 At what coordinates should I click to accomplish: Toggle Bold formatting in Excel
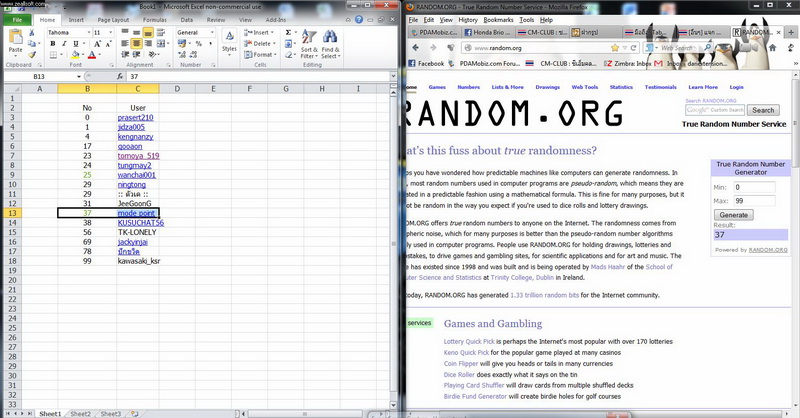pos(53,44)
